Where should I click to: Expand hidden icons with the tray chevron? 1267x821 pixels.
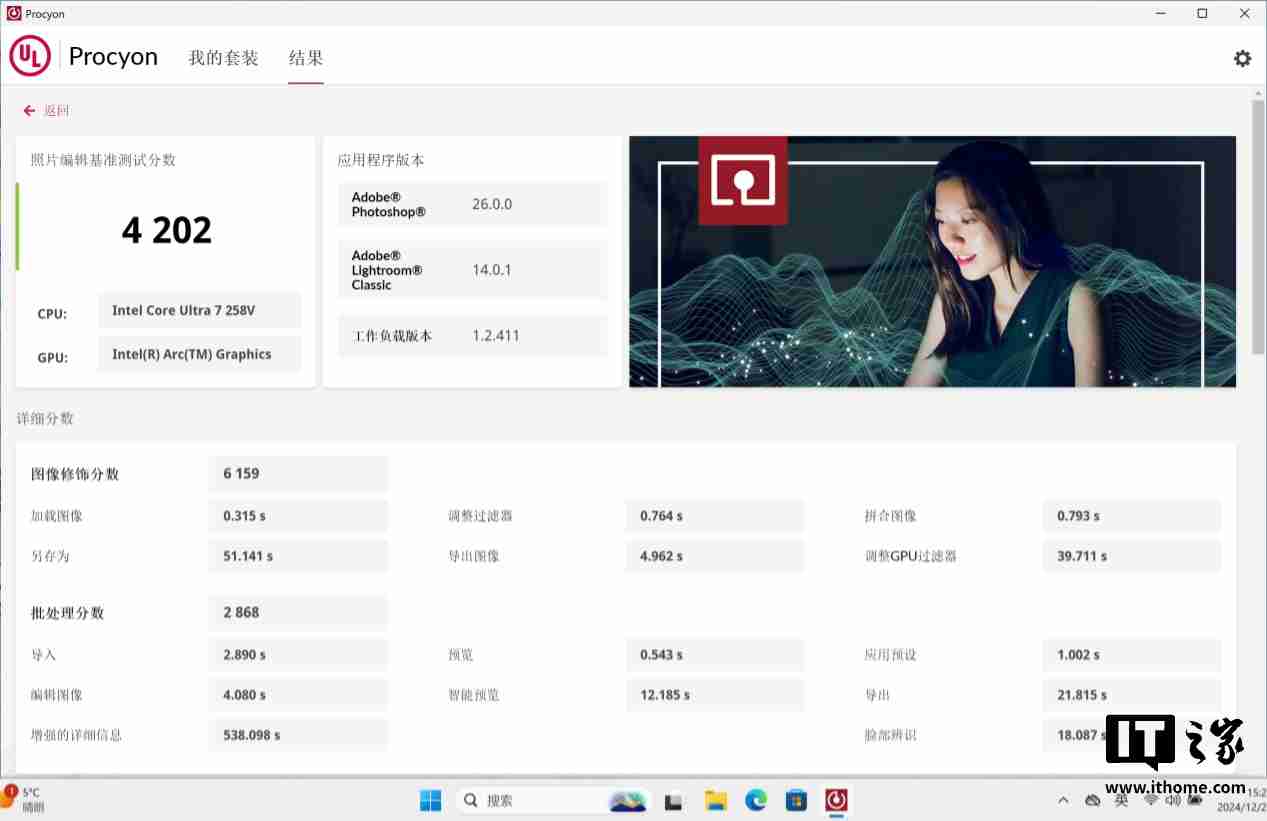pyautogui.click(x=1063, y=800)
